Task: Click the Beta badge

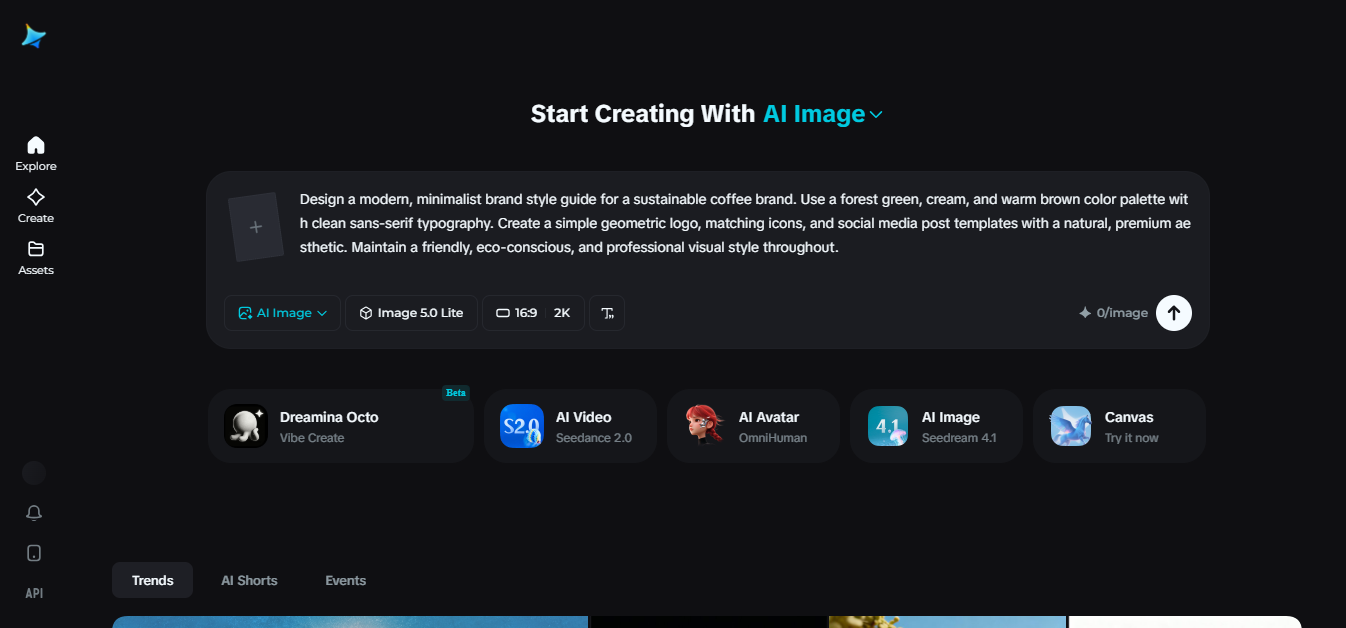Action: pos(456,393)
